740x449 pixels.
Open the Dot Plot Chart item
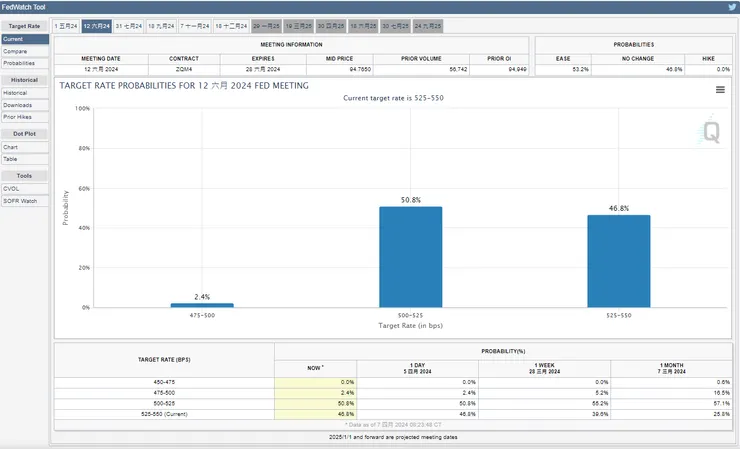click(x=11, y=147)
